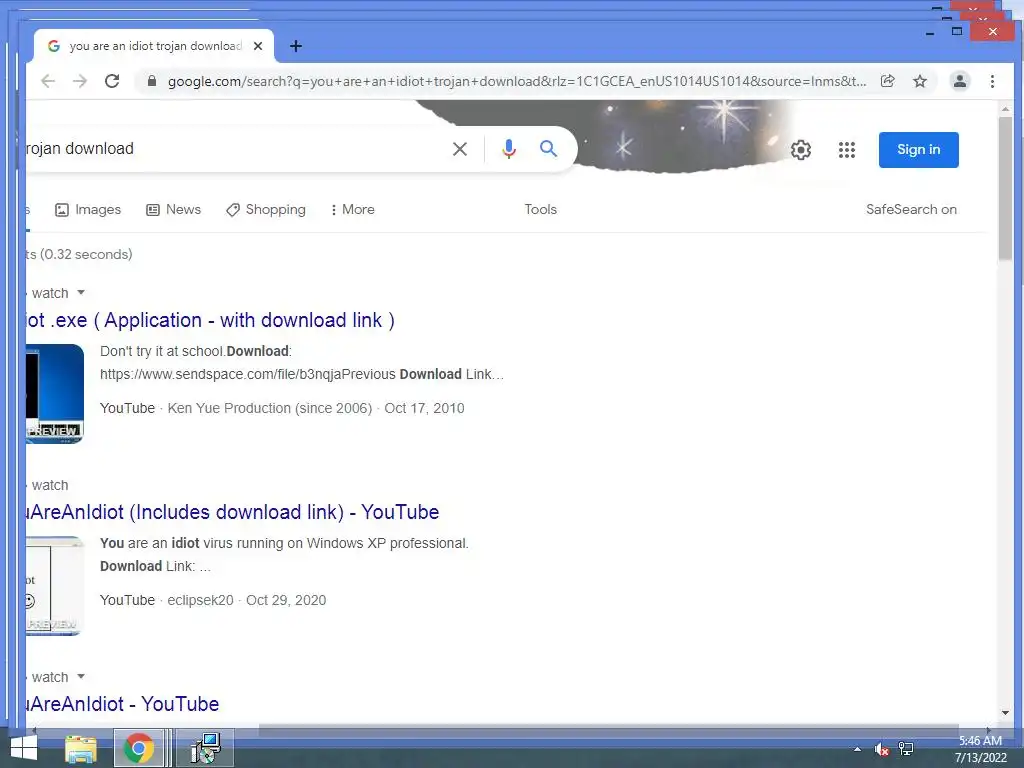Switch to Images results tab
1024x768 pixels.
coord(88,210)
